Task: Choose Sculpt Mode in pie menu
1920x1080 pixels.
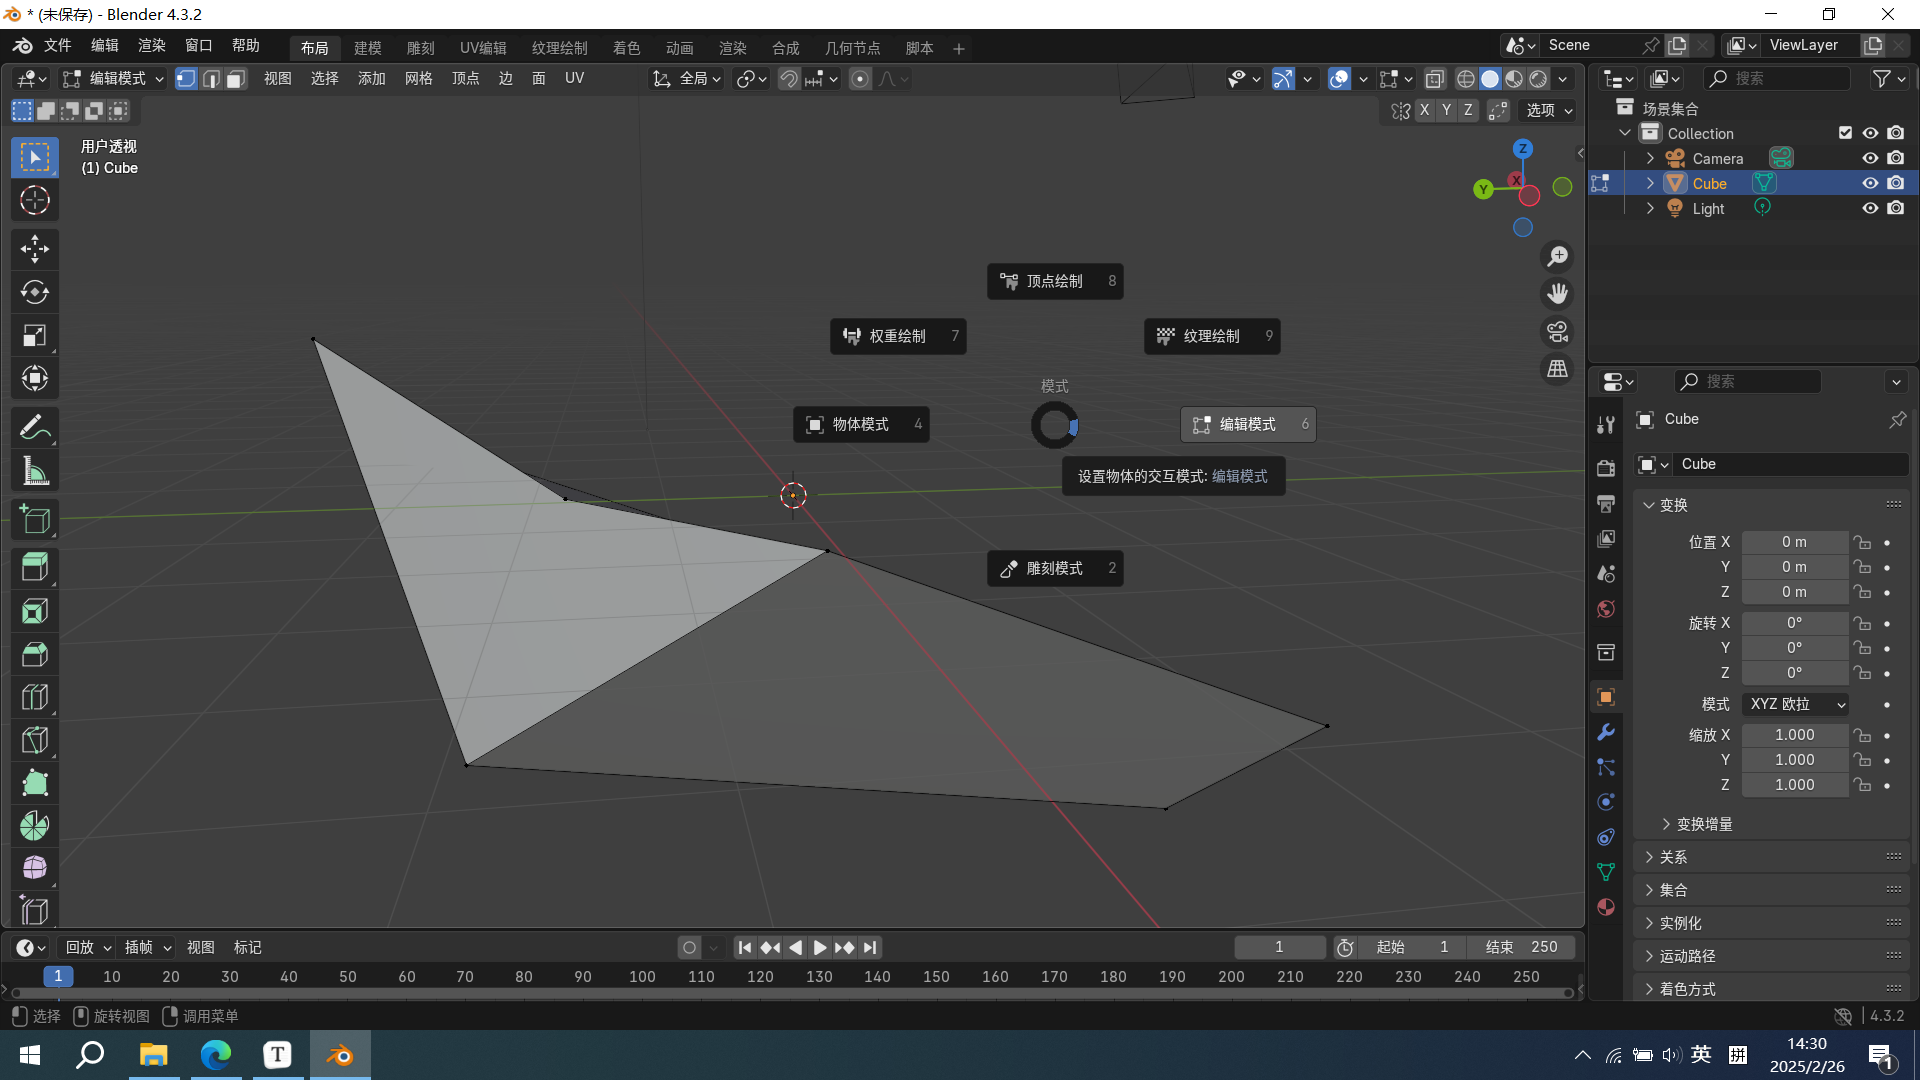Action: point(1054,568)
